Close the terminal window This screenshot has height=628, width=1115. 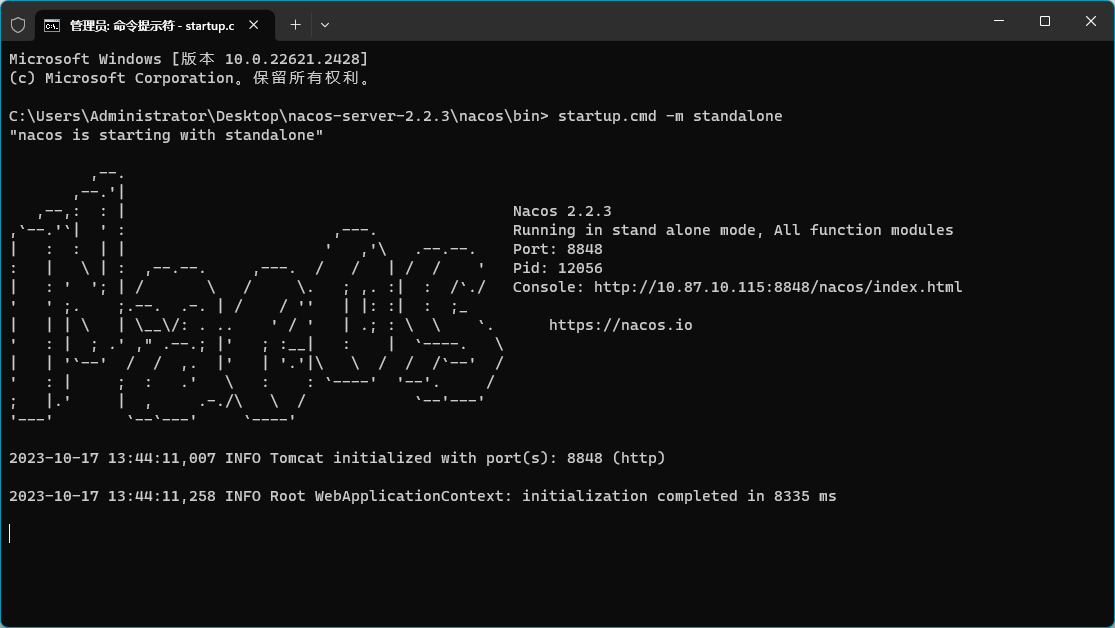(1090, 21)
